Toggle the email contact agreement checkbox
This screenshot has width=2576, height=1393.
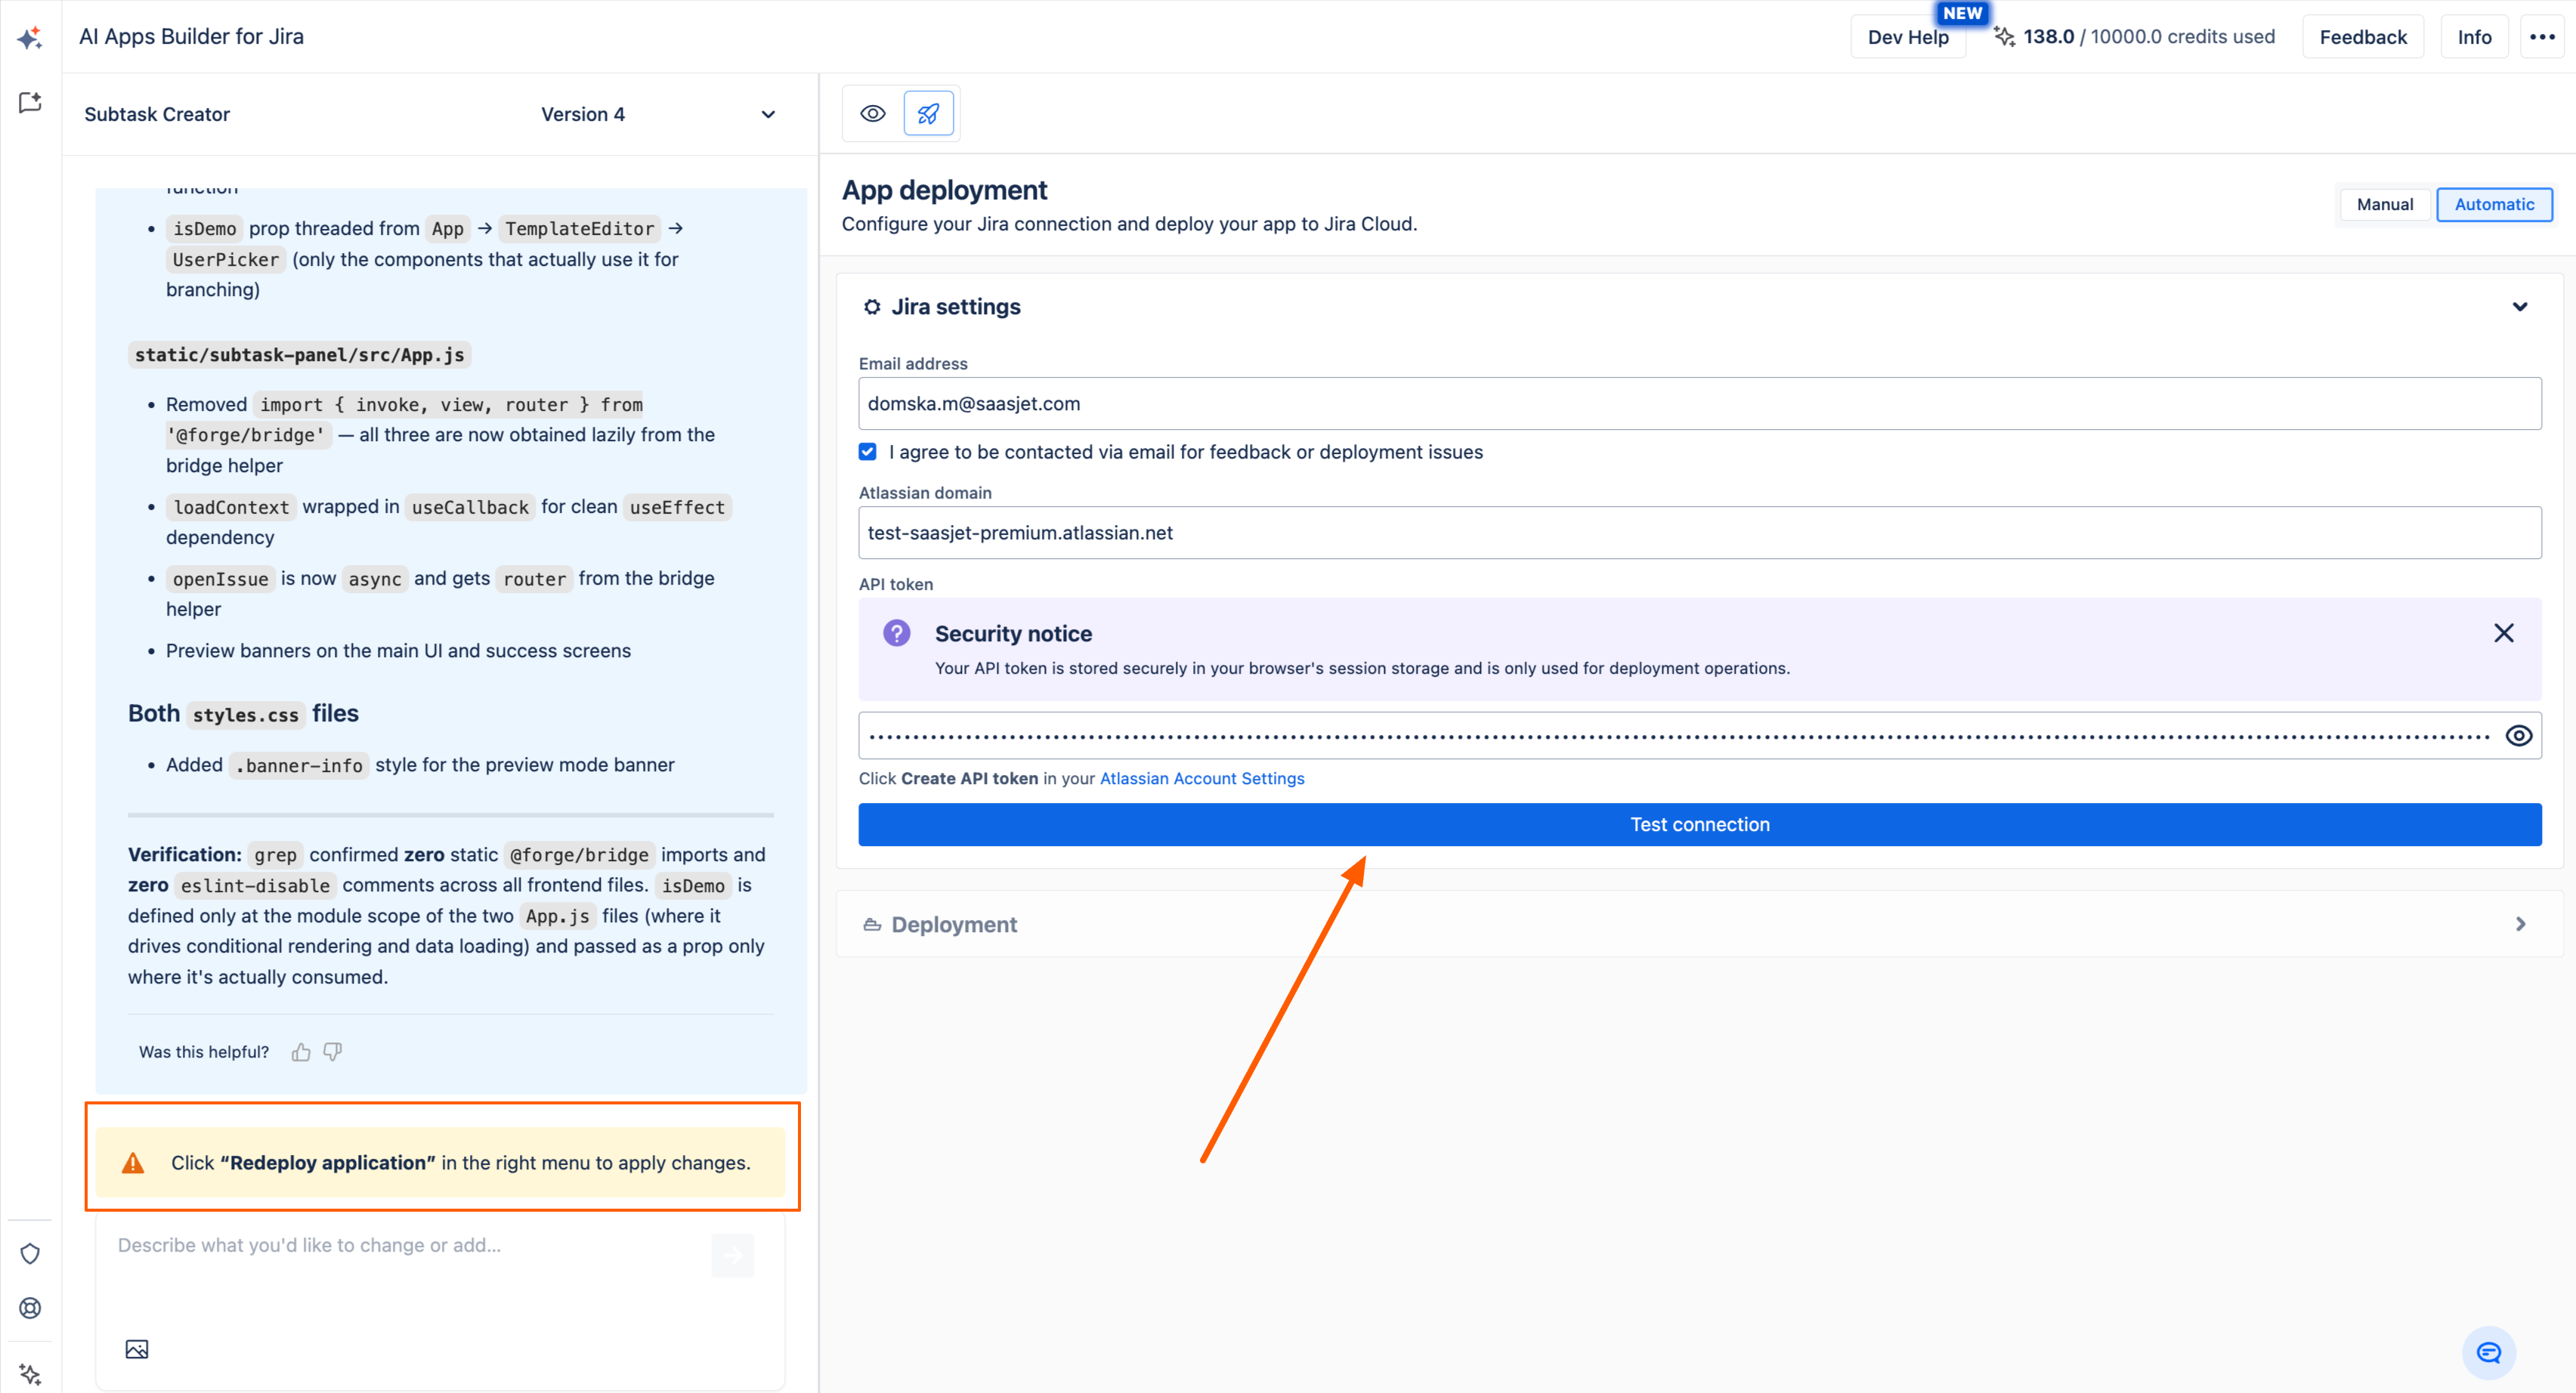(868, 452)
